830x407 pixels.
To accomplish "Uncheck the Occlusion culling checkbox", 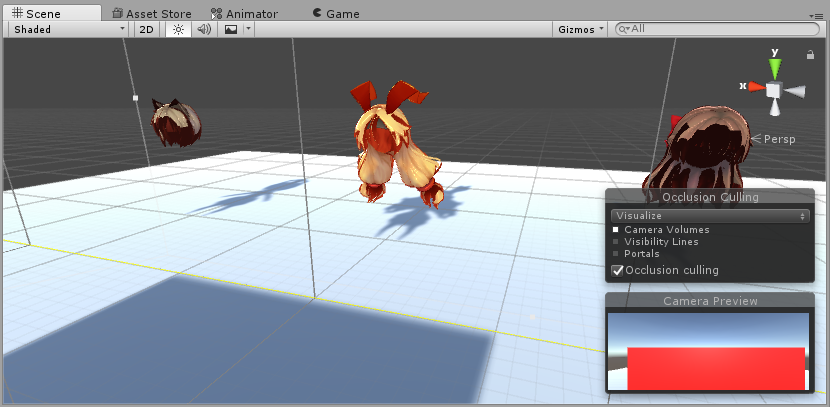I will pyautogui.click(x=618, y=270).
